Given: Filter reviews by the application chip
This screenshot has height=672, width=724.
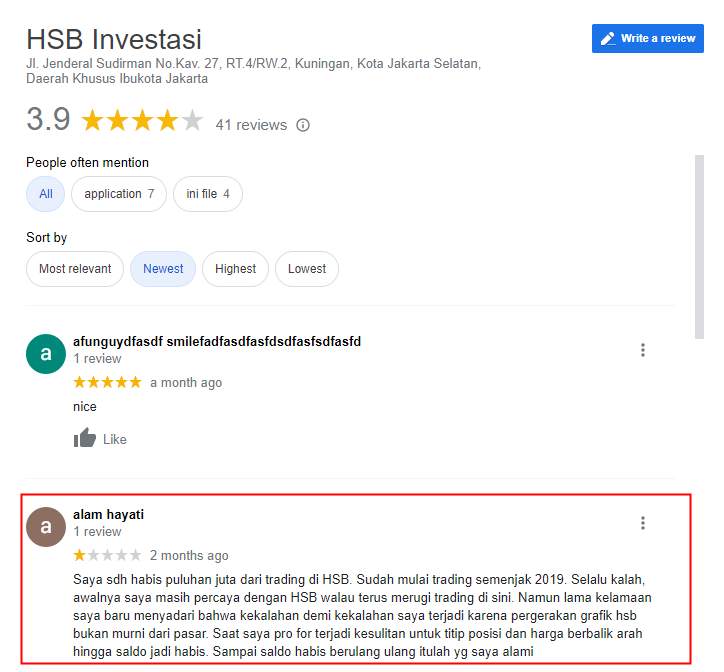Looking at the screenshot, I should (x=119, y=194).
